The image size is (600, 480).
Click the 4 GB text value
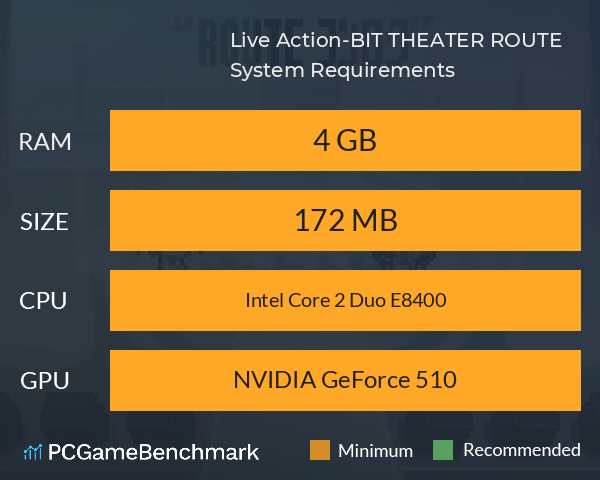click(345, 140)
